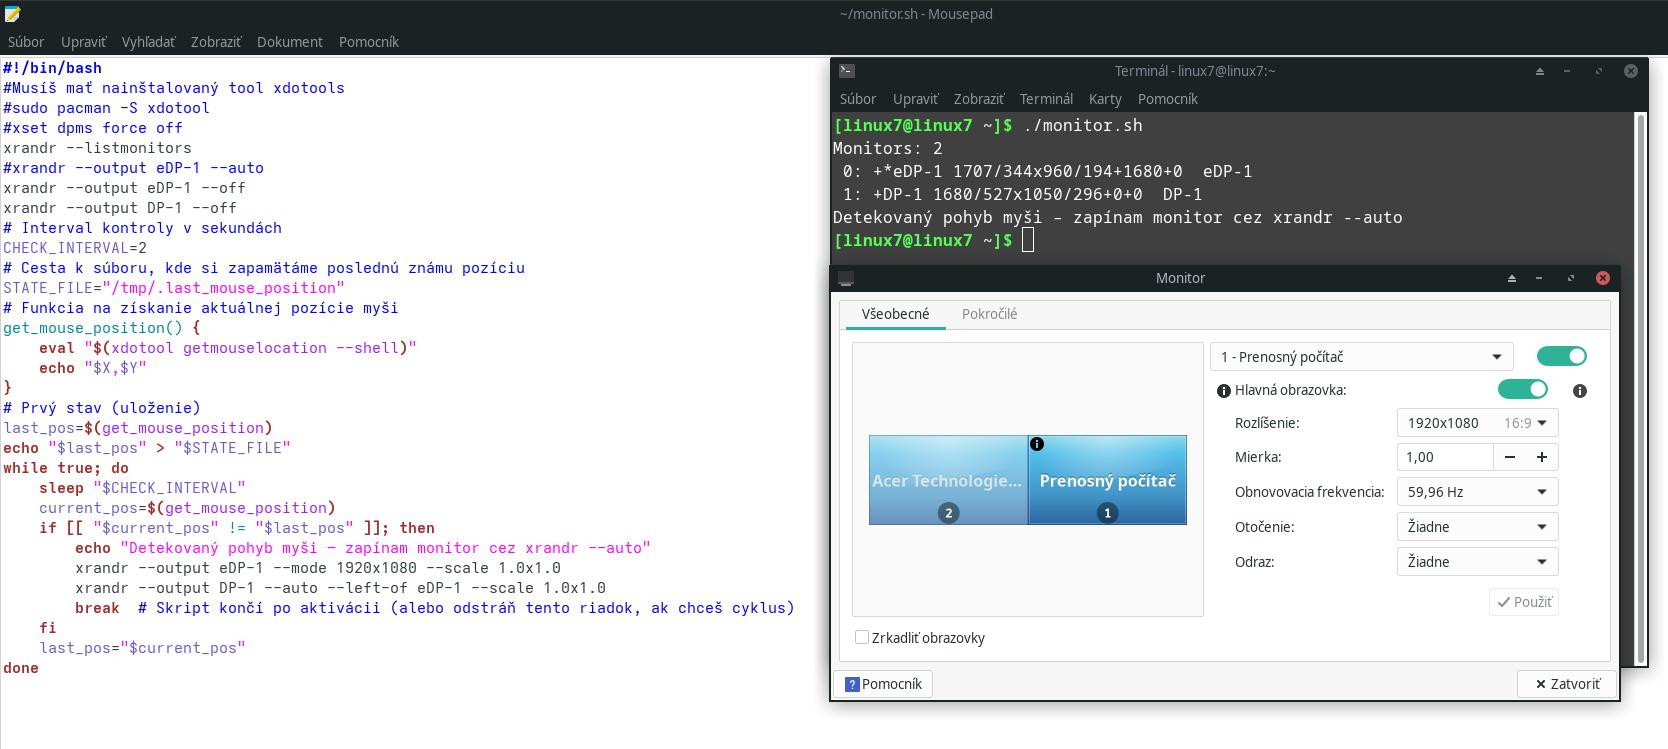
Task: Click the '#sudo pacman -S xdotool' line
Action: [106, 108]
